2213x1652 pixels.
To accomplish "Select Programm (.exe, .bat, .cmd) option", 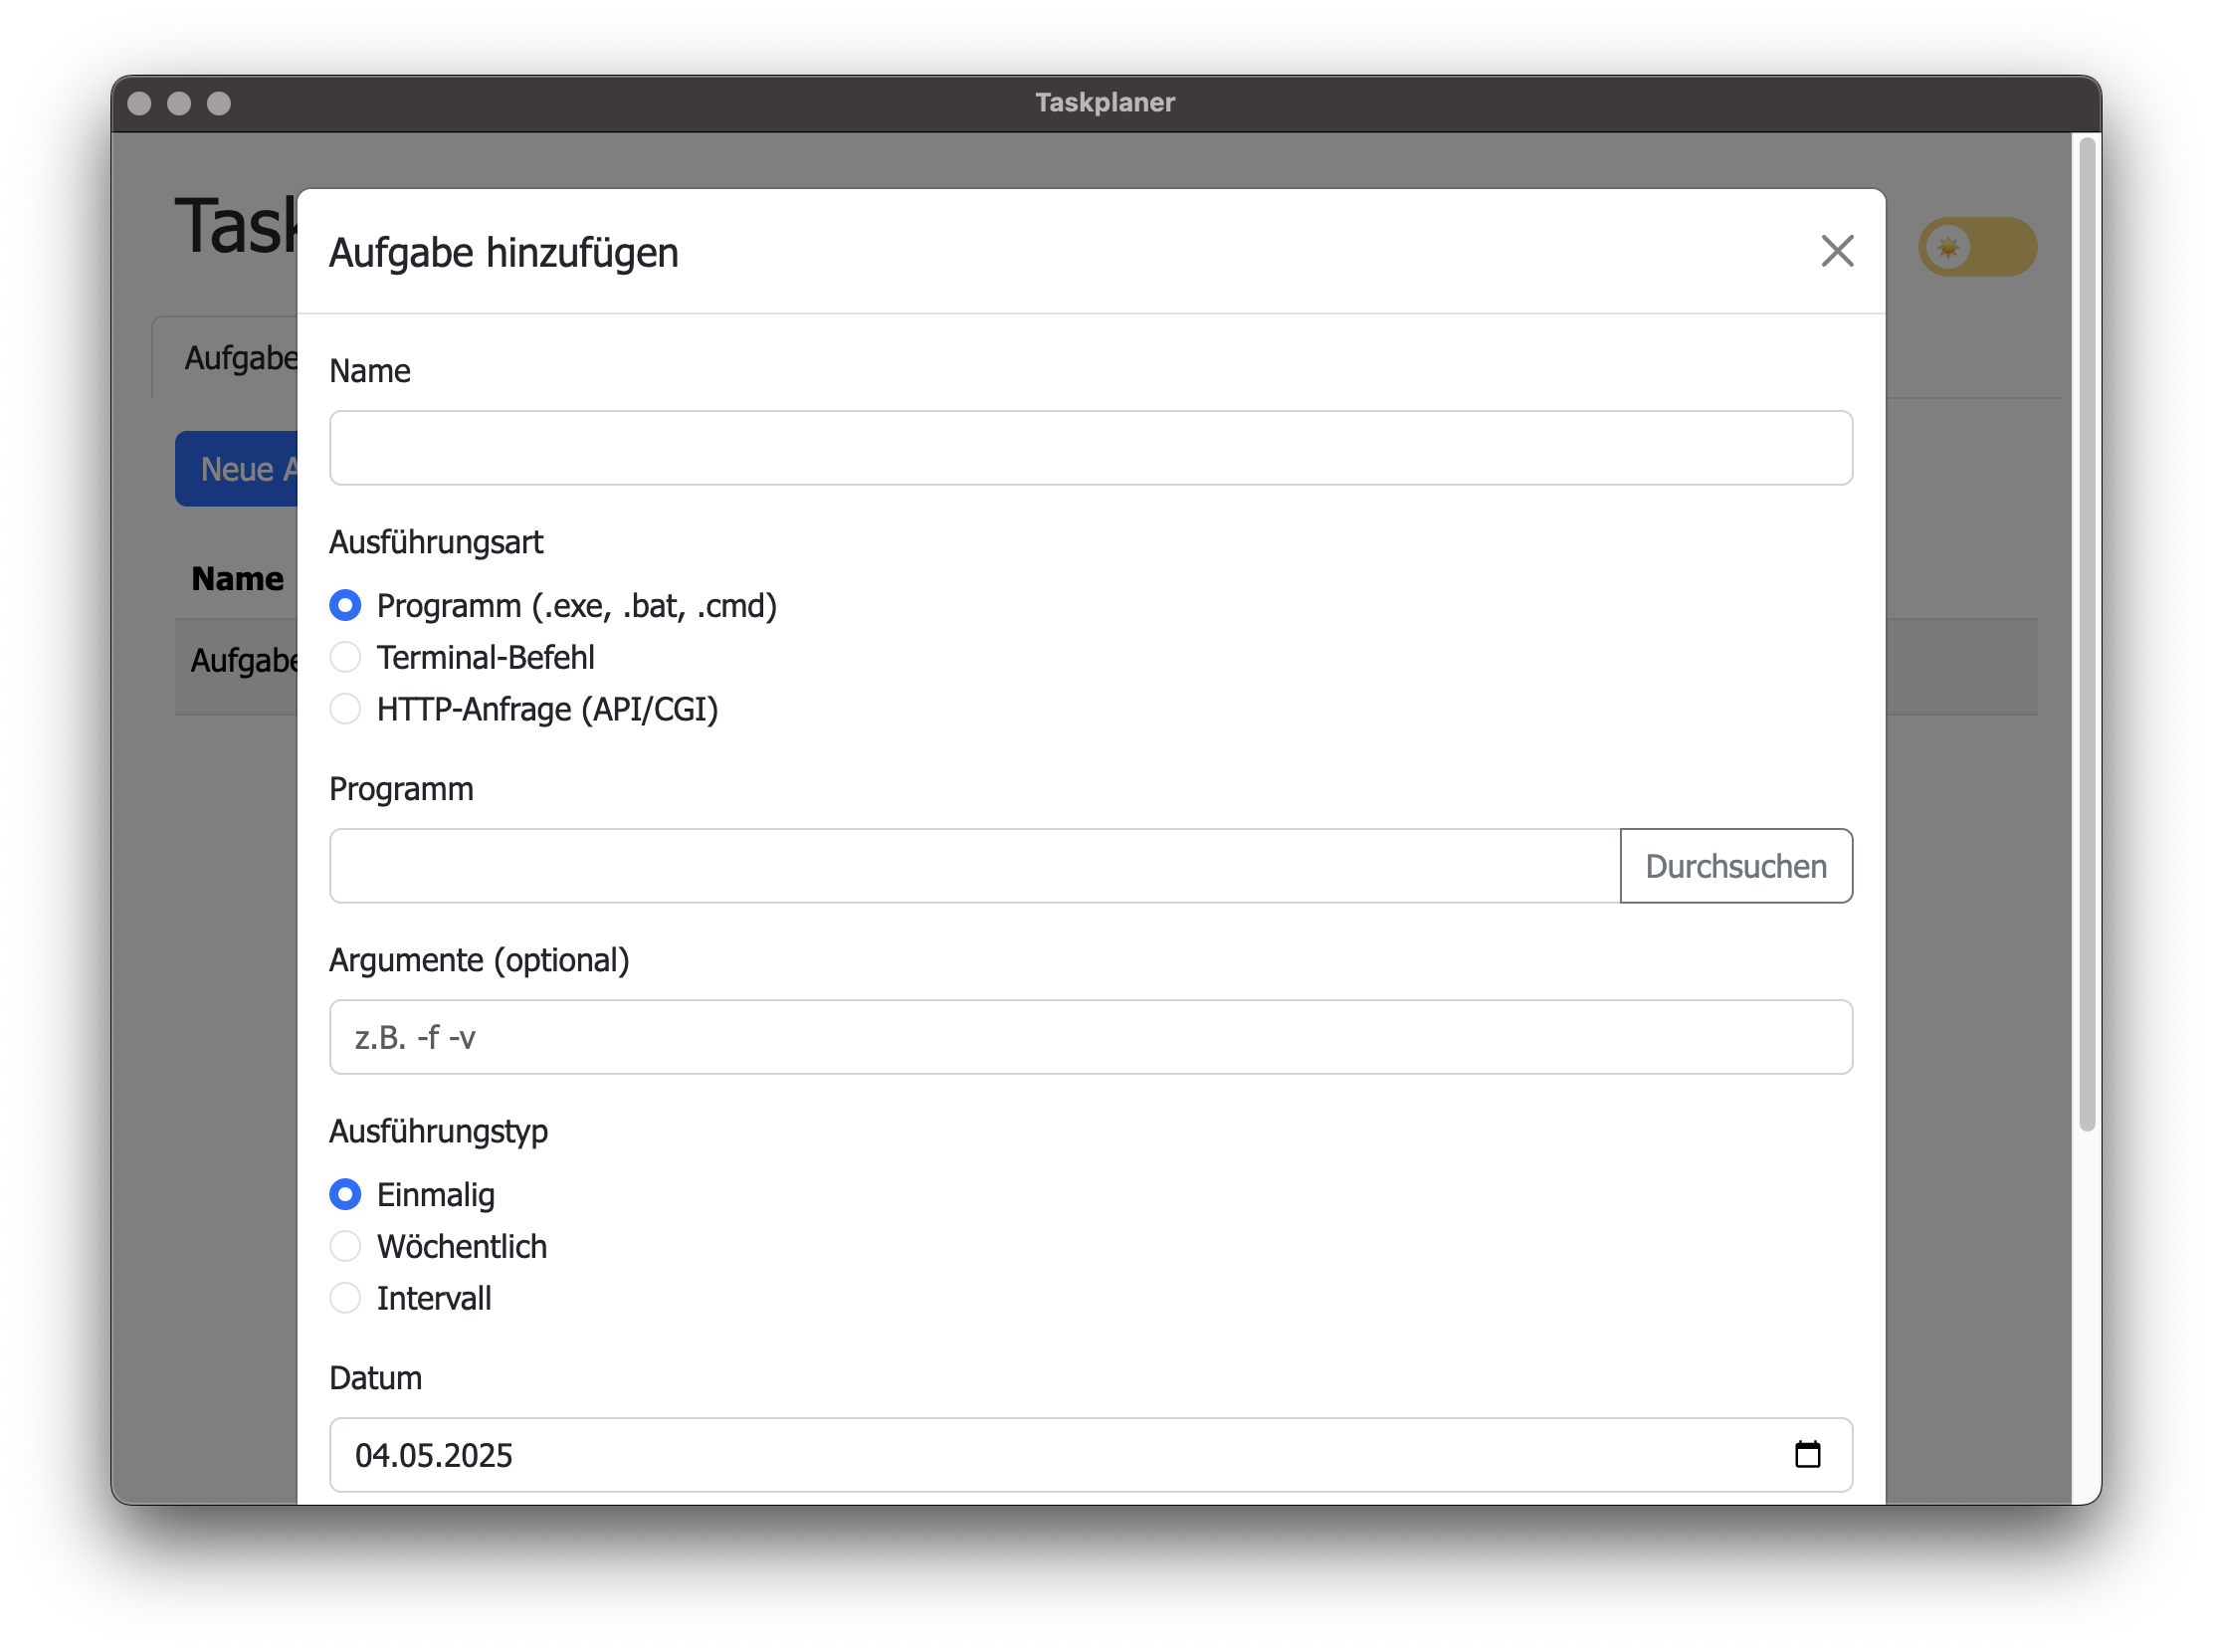I will [345, 605].
